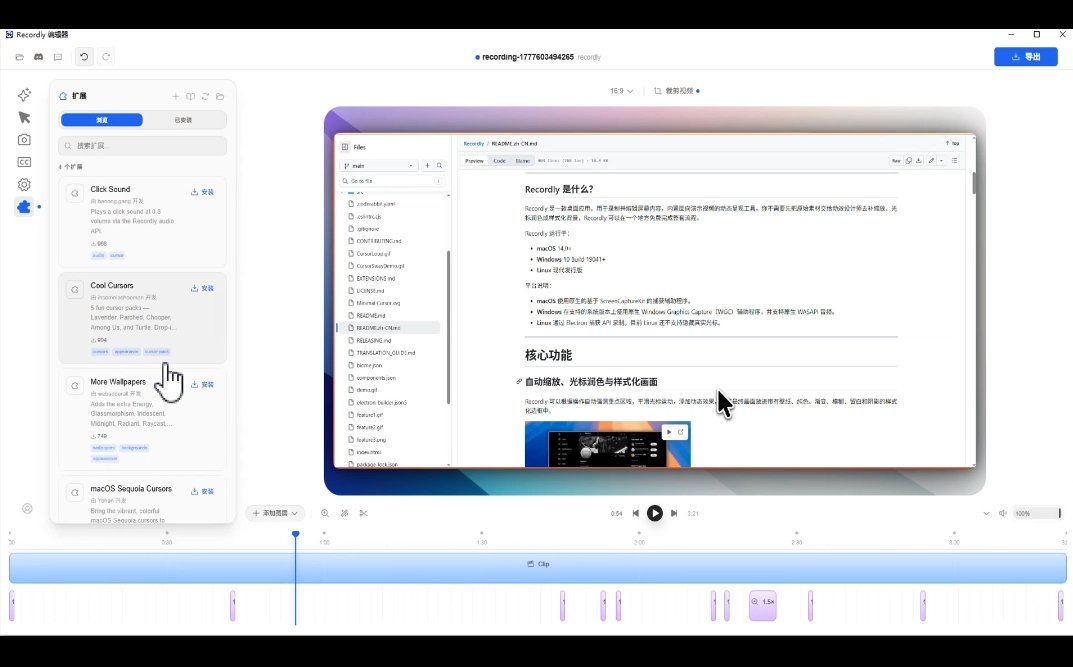The width and height of the screenshot is (1073, 667).
Task: Click the "macOS Sequoia Cursors" extension title
Action: pos(131,489)
